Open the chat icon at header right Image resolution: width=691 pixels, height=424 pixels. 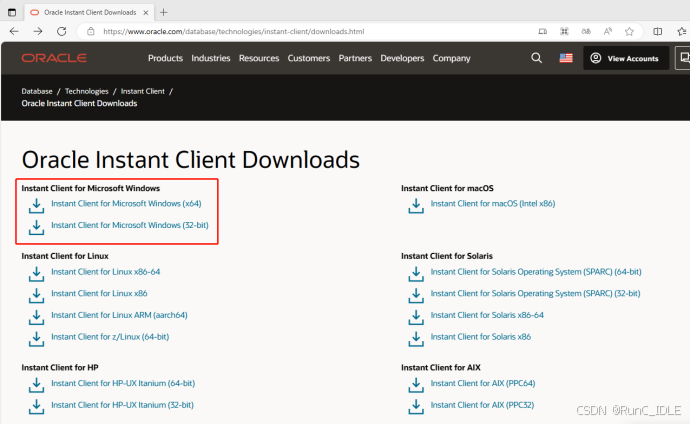point(683,58)
